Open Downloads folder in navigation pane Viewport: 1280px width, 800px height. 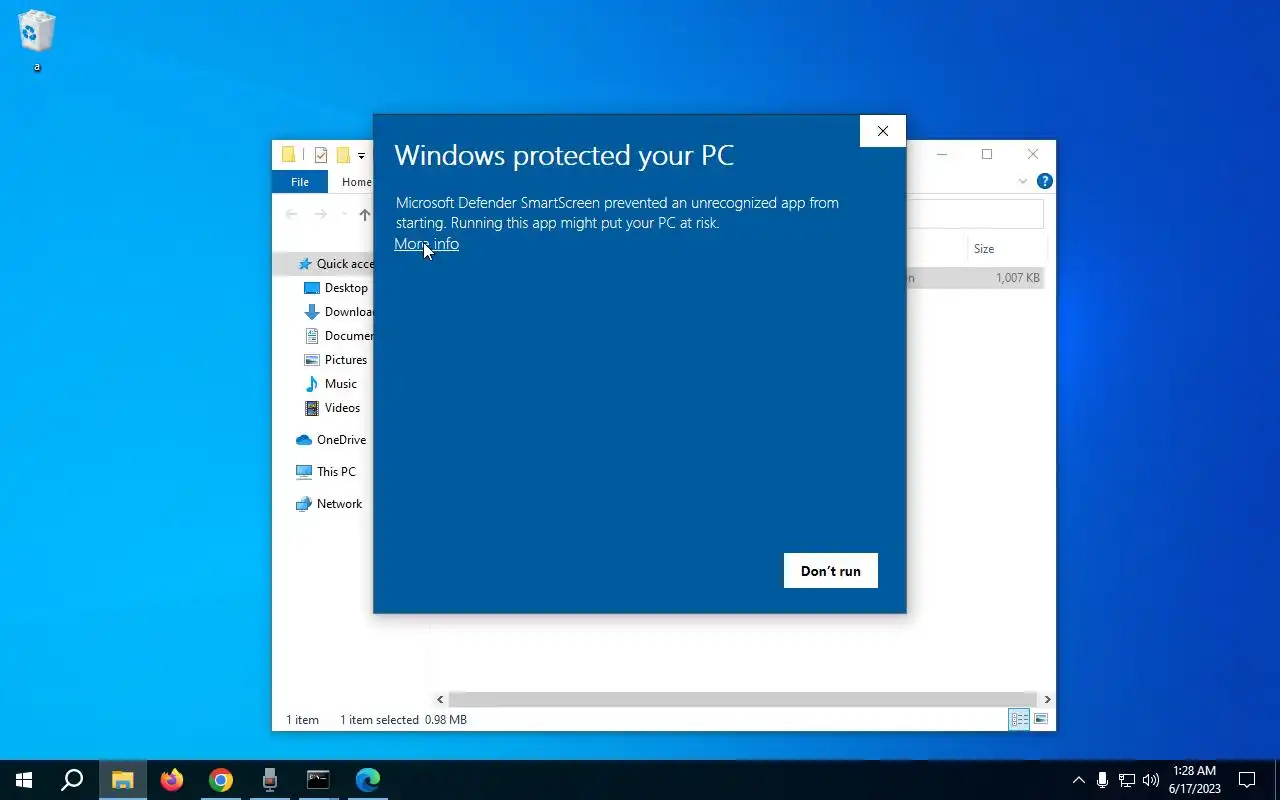click(348, 312)
